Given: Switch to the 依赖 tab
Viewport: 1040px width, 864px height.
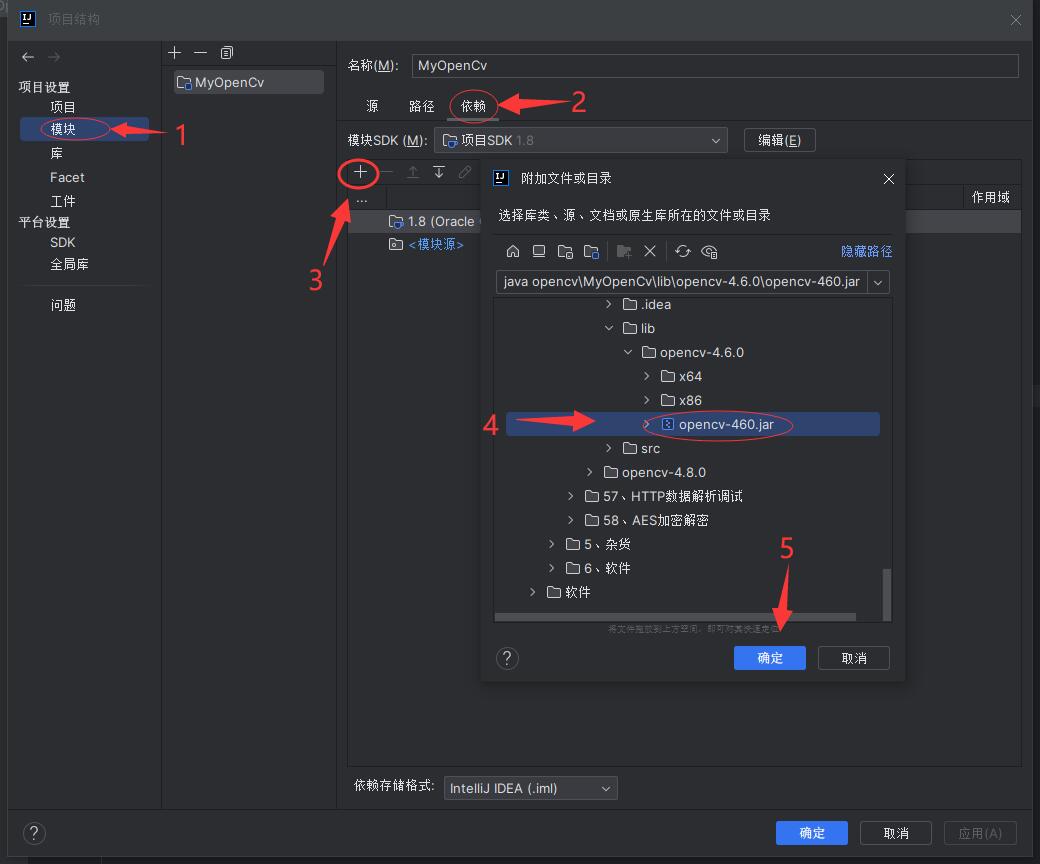Looking at the screenshot, I should coord(473,106).
